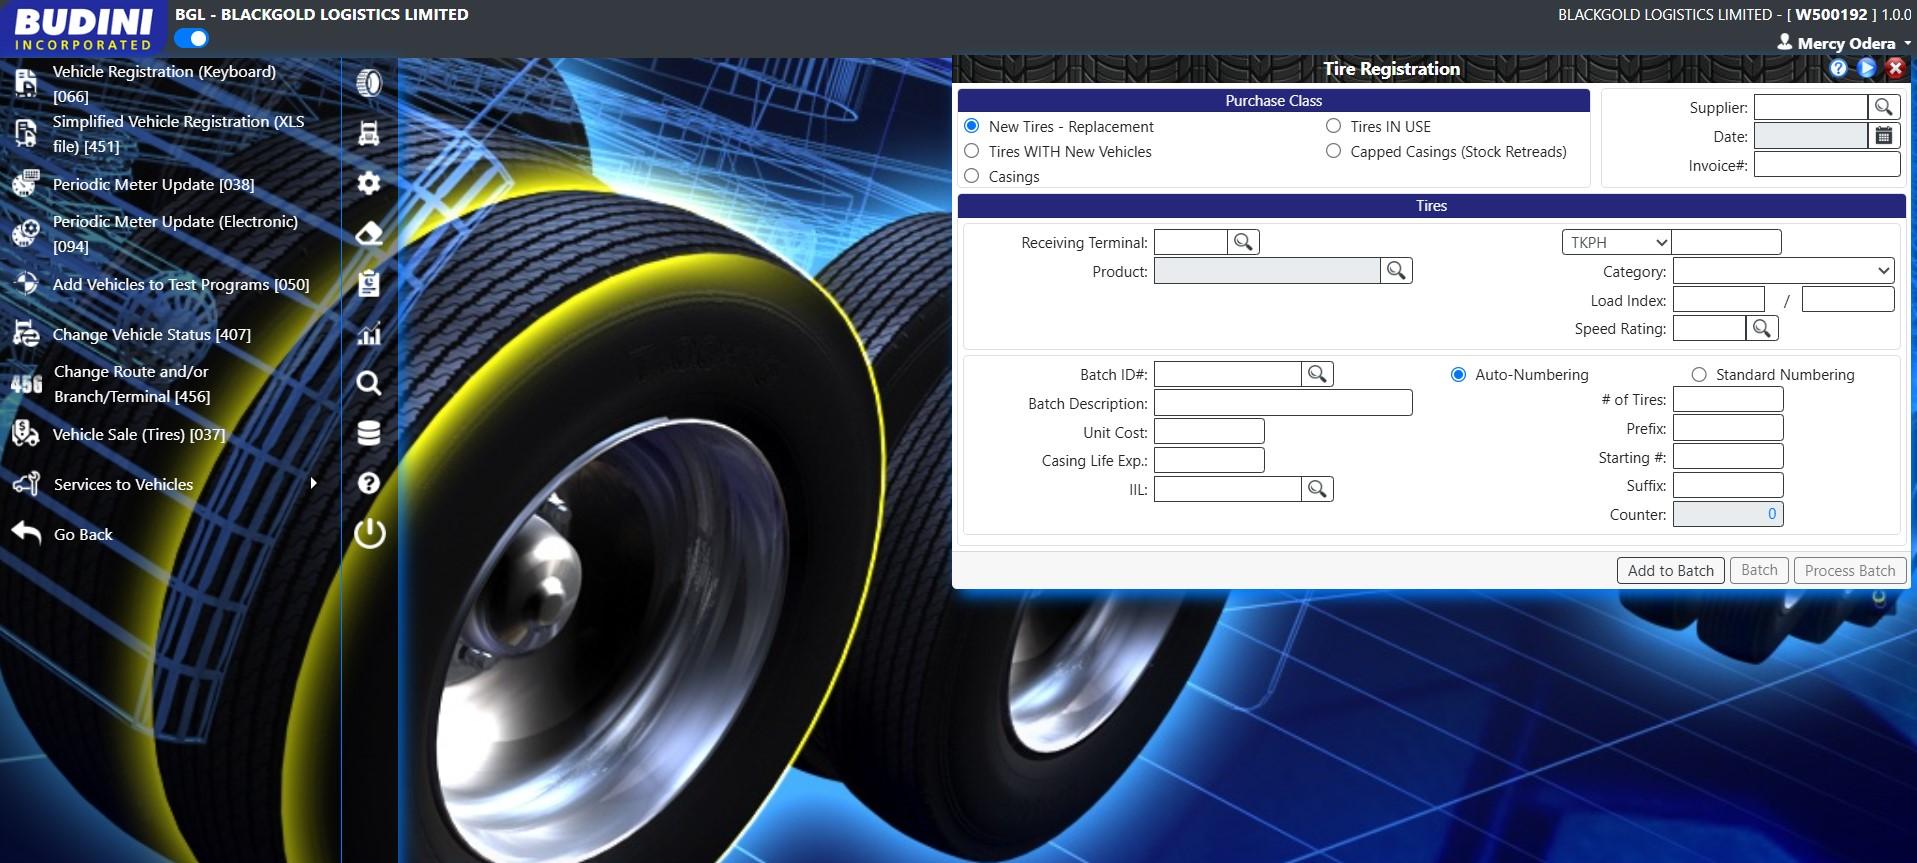This screenshot has height=863, width=1917.
Task: Click the Add to Batch button
Action: pyautogui.click(x=1670, y=570)
